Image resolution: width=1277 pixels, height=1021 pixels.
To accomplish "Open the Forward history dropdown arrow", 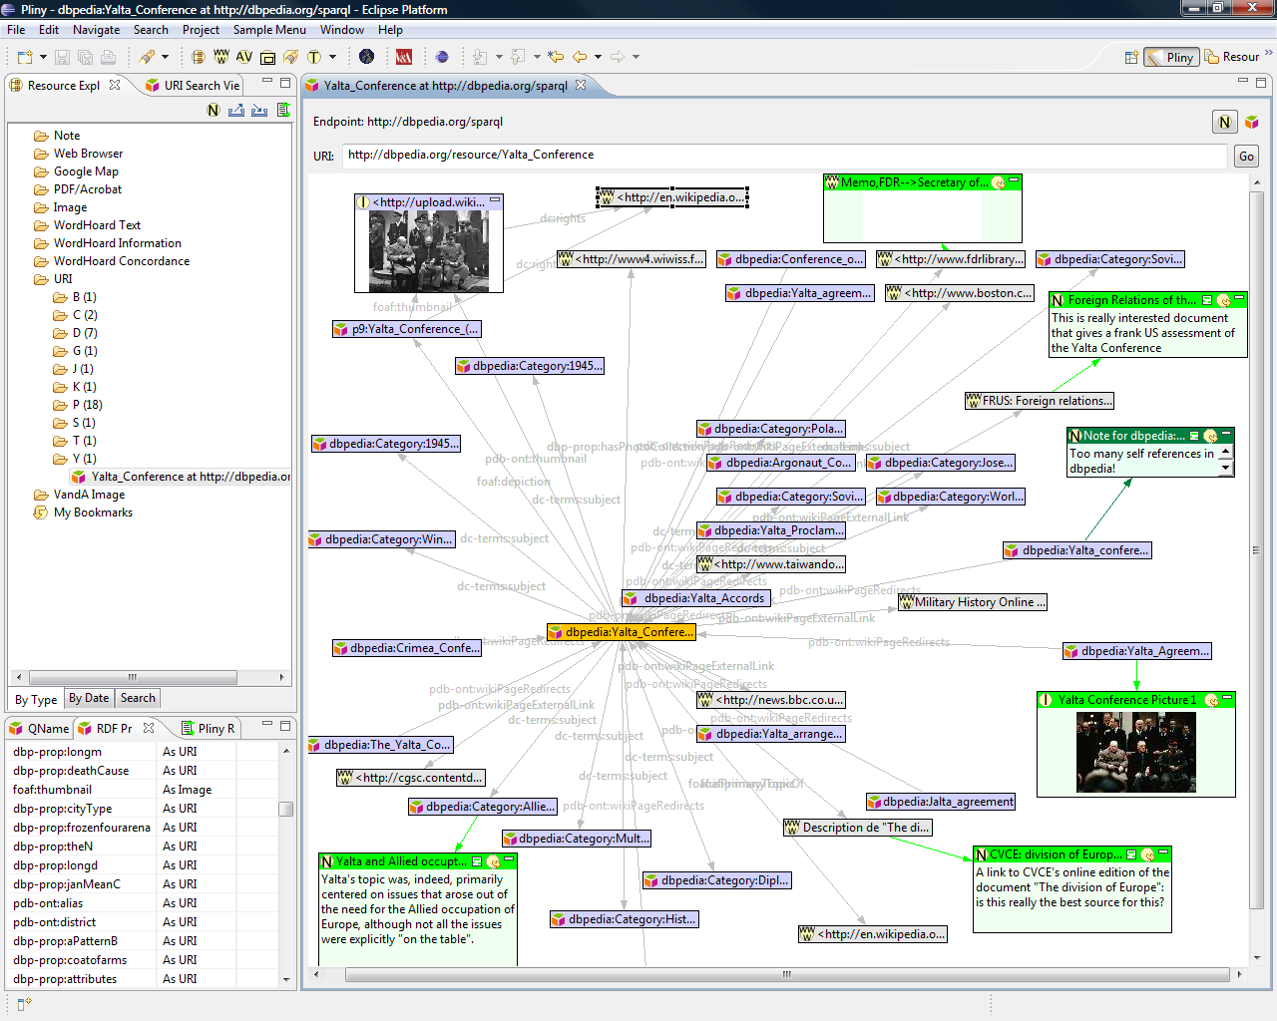I will coord(636,57).
